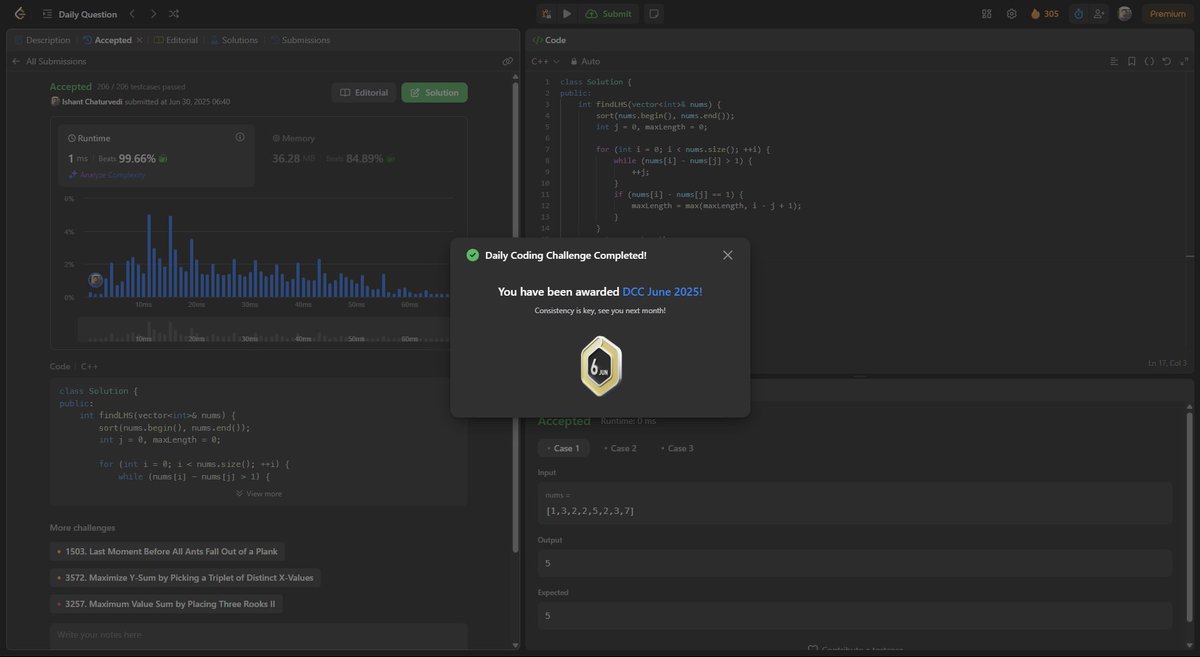This screenshot has height=657, width=1200.
Task: Expand editor to fullscreen icon
Action: [x=1183, y=61]
